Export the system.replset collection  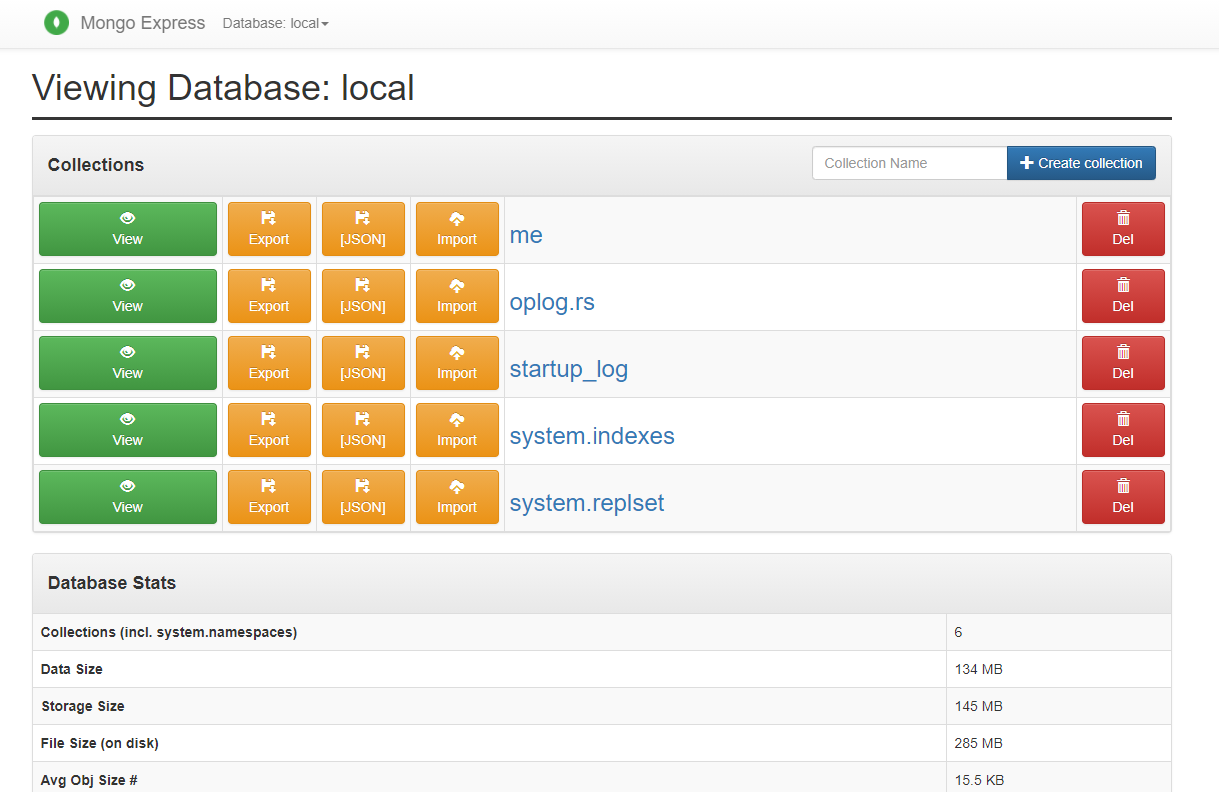(x=269, y=497)
